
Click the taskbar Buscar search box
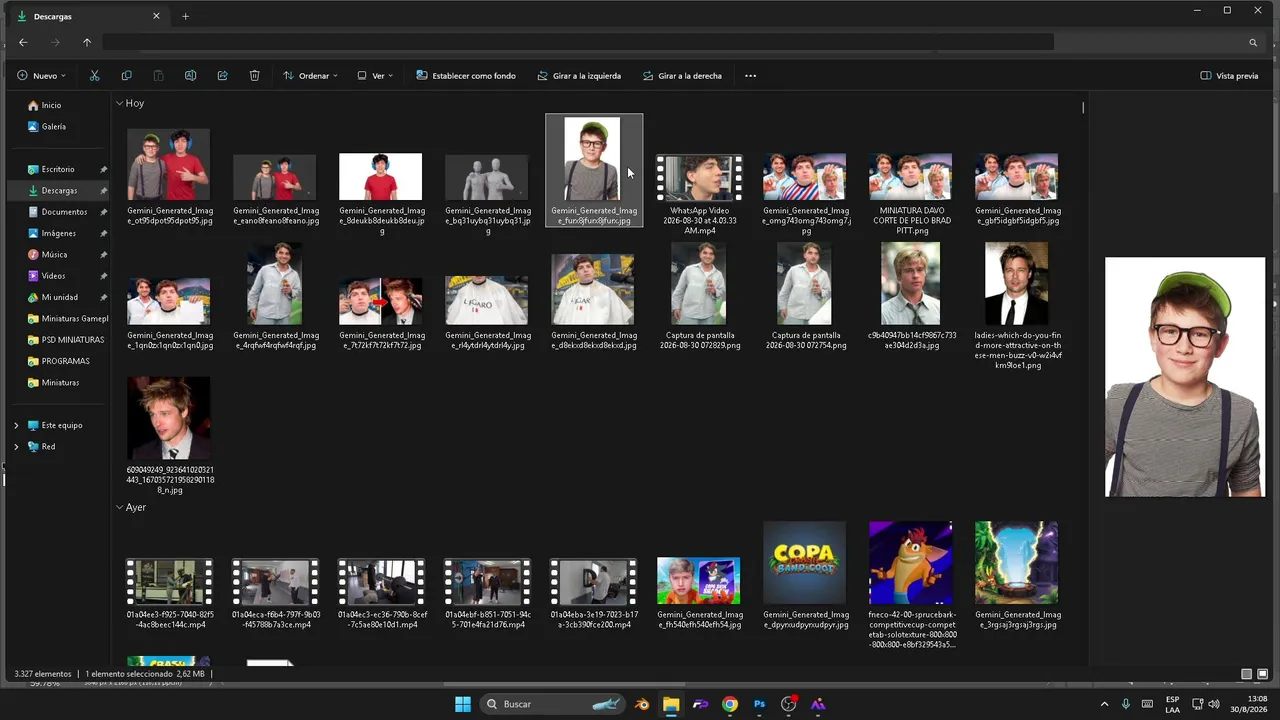552,704
